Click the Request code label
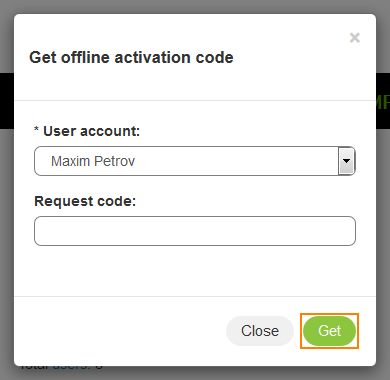The width and height of the screenshot is (390, 380). tap(85, 201)
